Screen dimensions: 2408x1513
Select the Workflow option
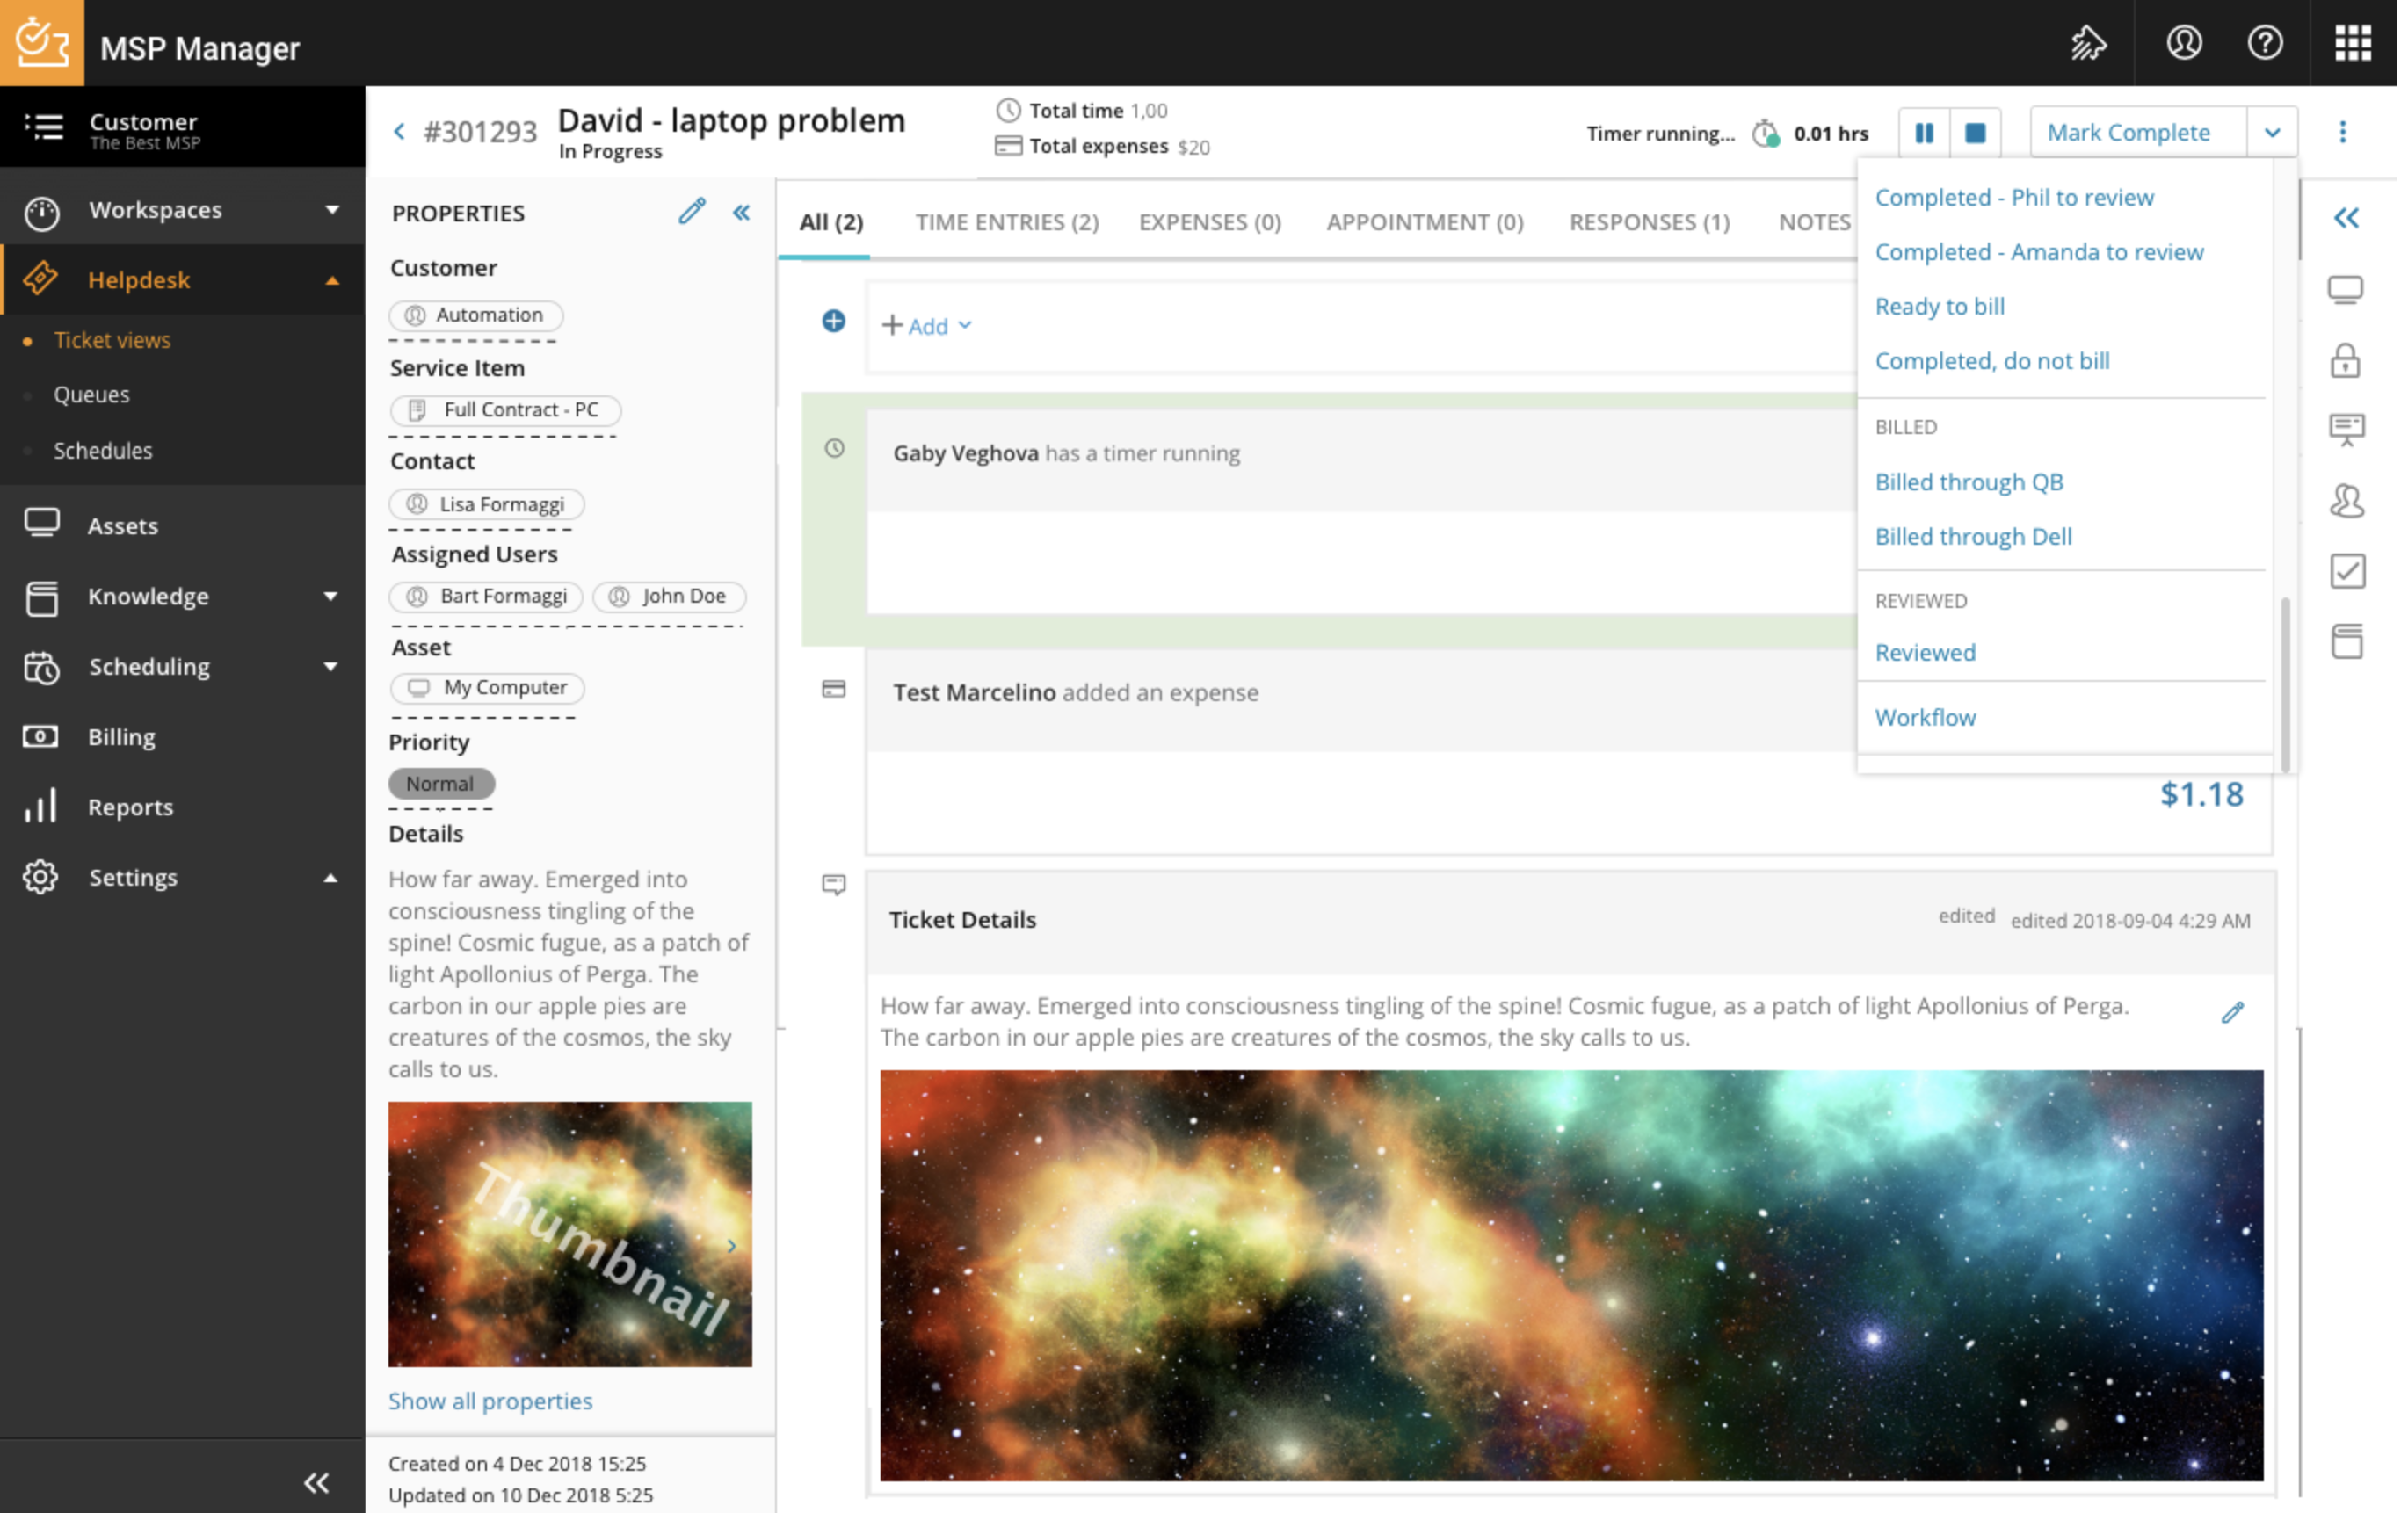click(x=1925, y=718)
